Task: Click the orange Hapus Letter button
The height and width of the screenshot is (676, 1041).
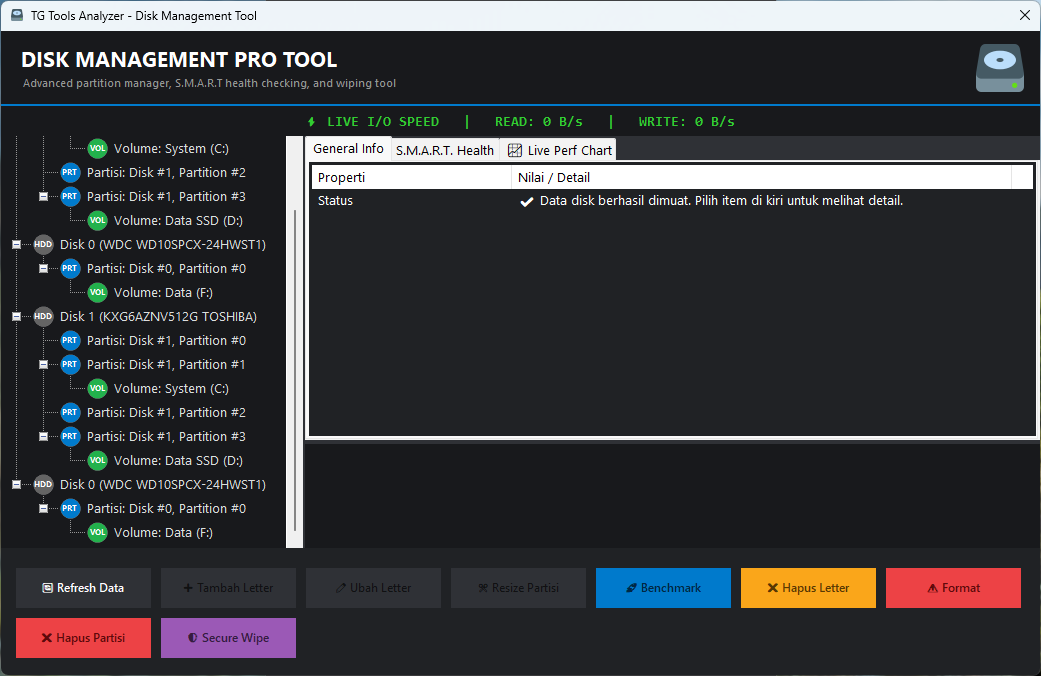Action: tap(808, 588)
